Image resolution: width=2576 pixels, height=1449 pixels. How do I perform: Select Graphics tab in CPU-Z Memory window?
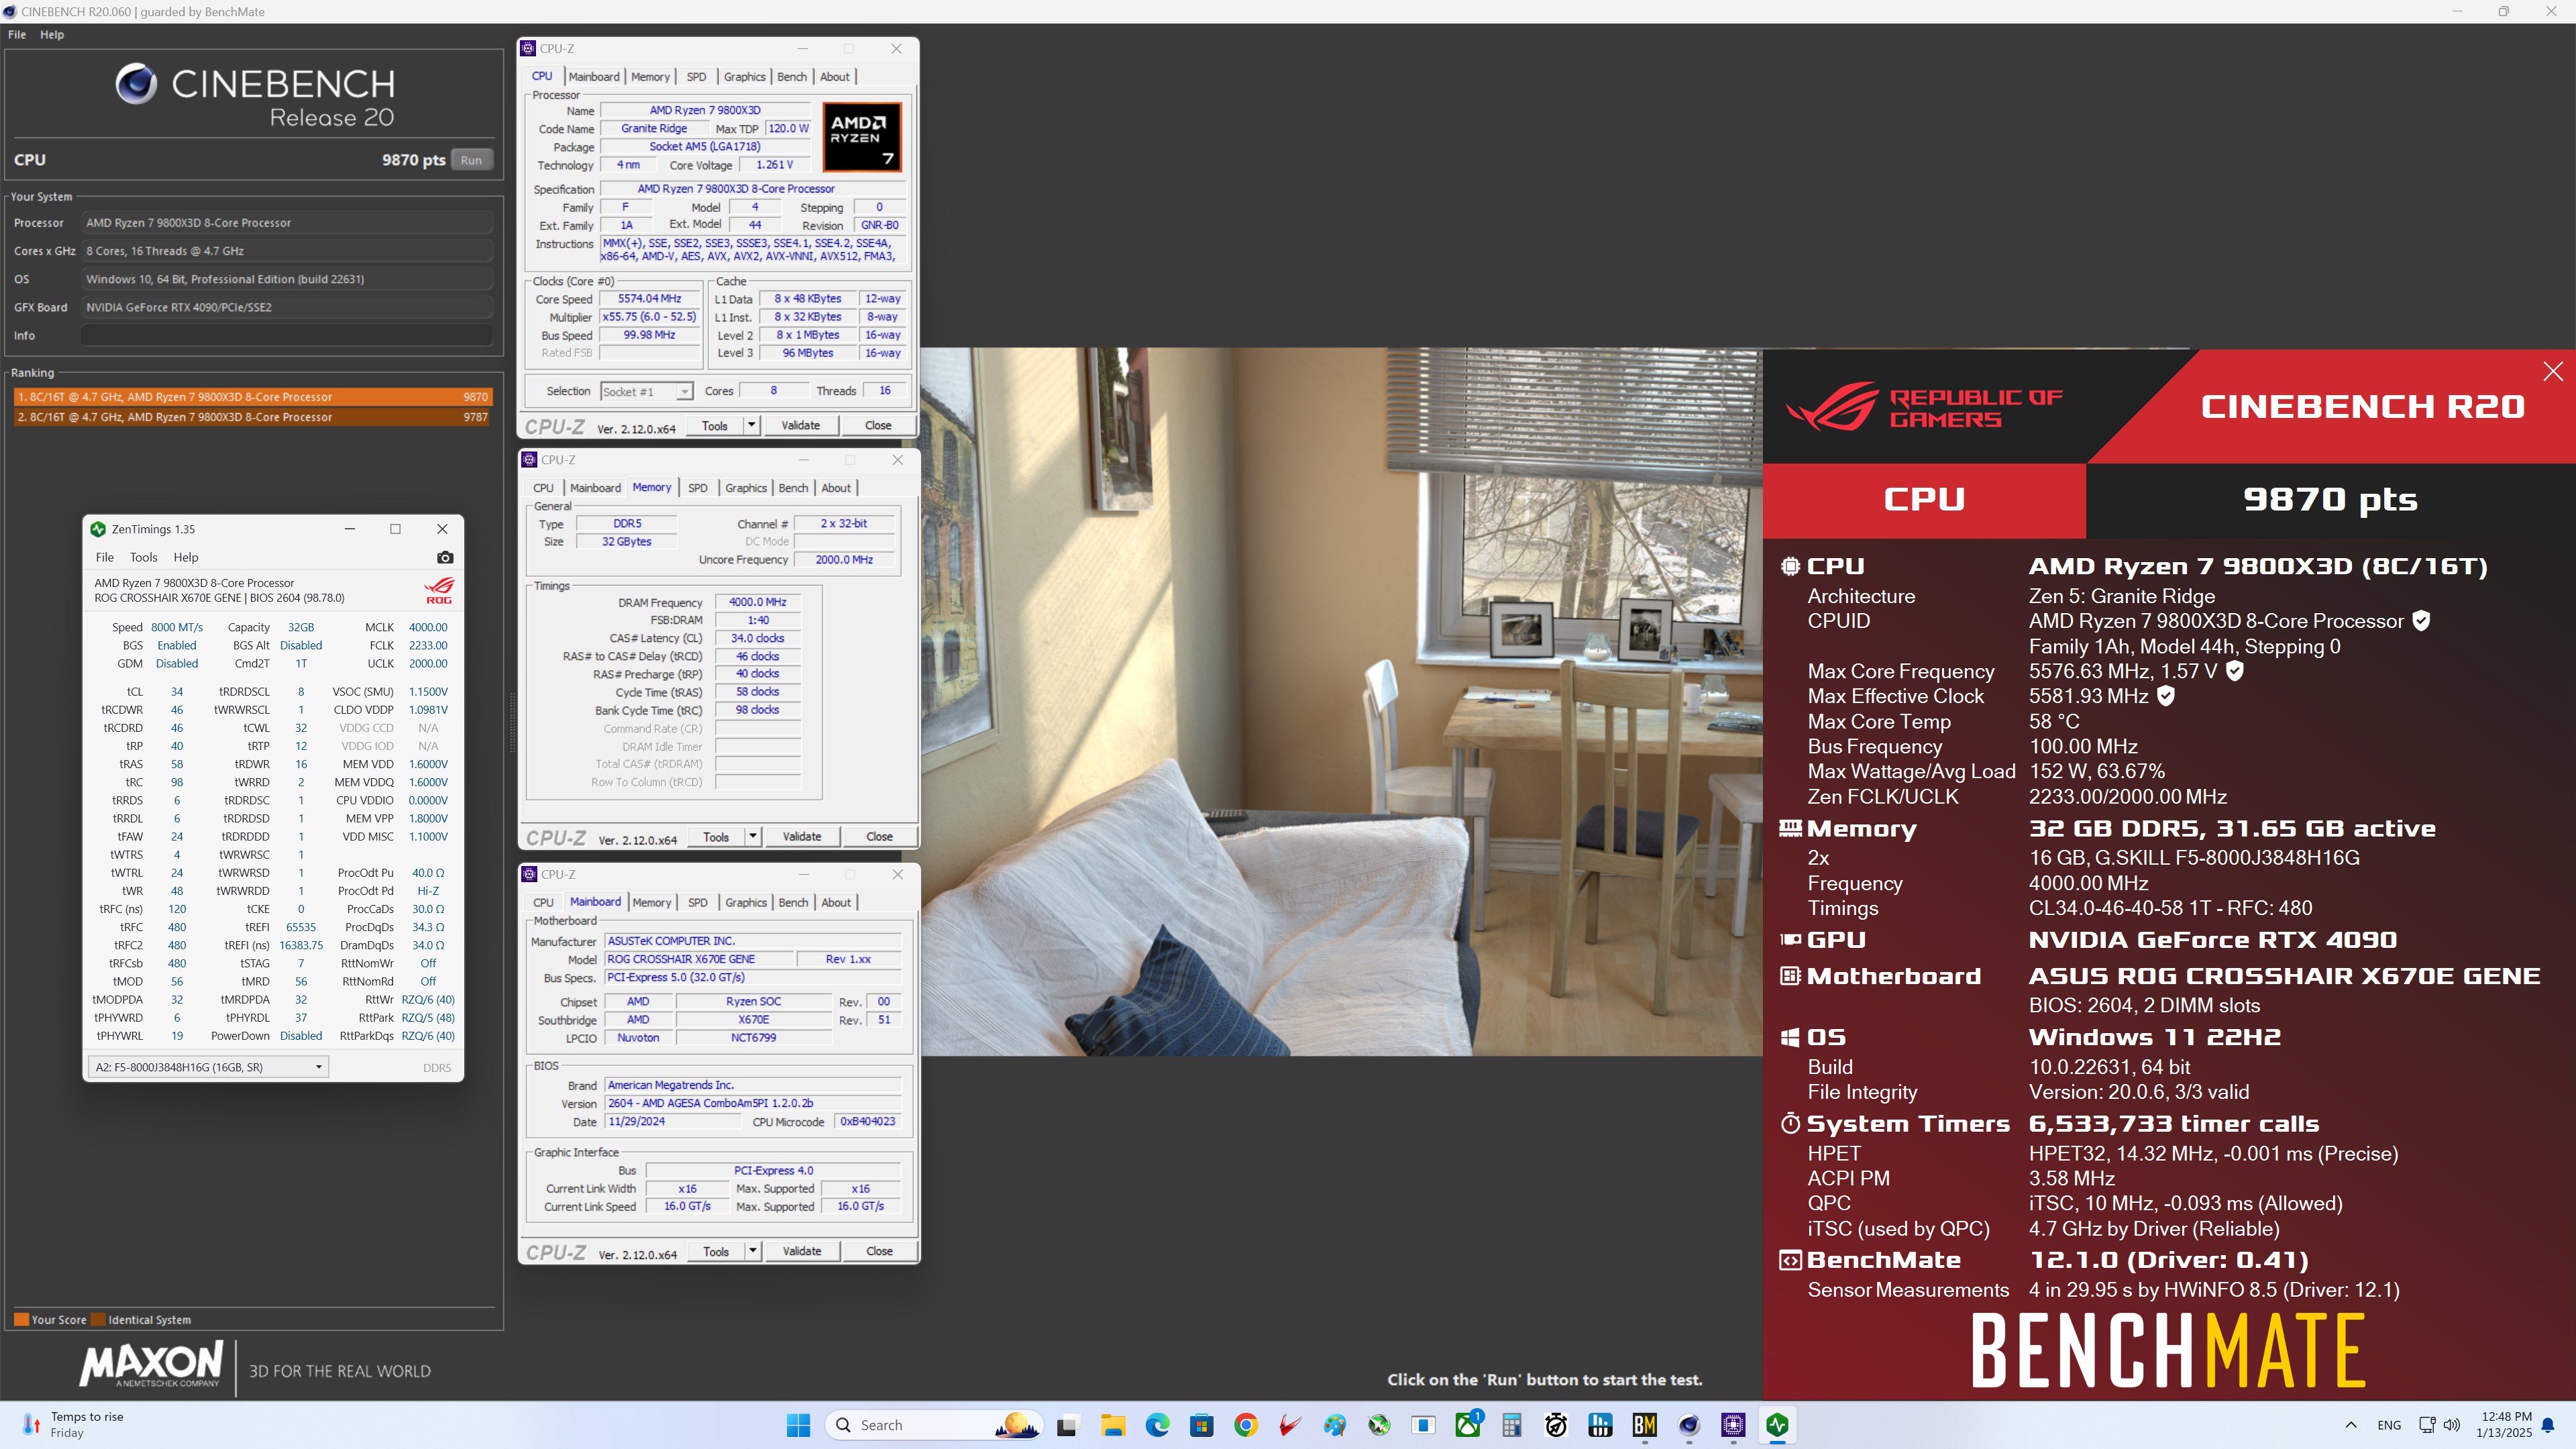(x=746, y=488)
